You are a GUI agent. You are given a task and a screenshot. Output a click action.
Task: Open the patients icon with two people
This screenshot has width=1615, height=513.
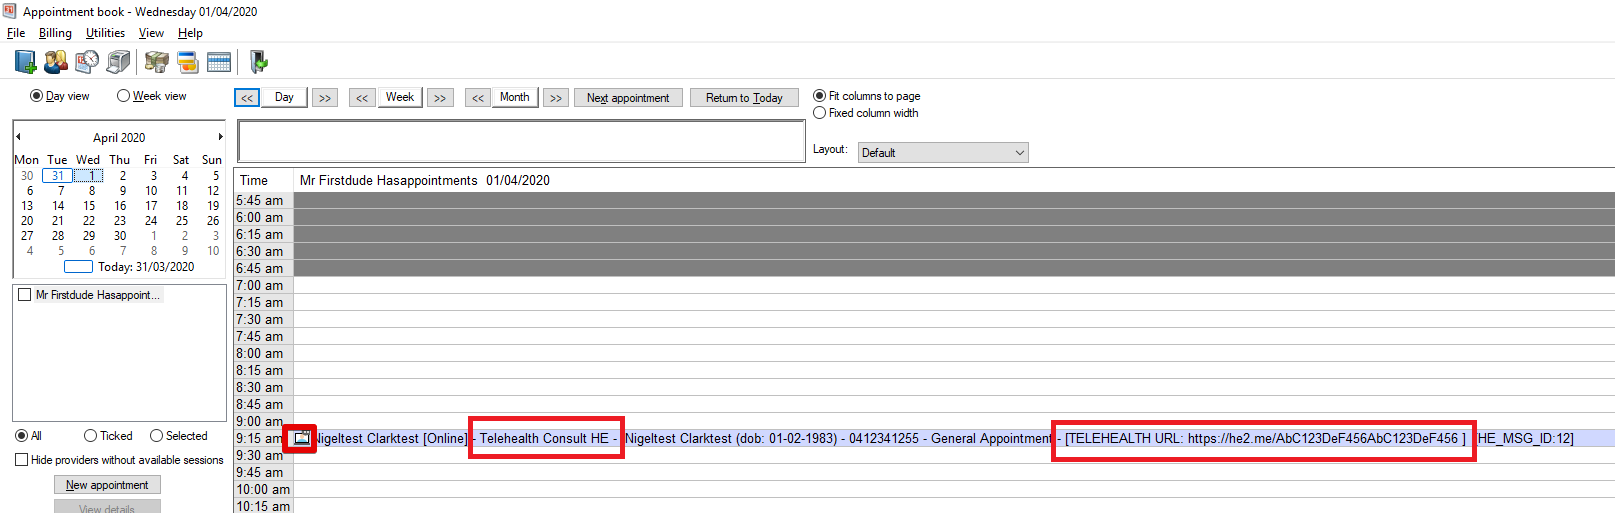coord(56,62)
